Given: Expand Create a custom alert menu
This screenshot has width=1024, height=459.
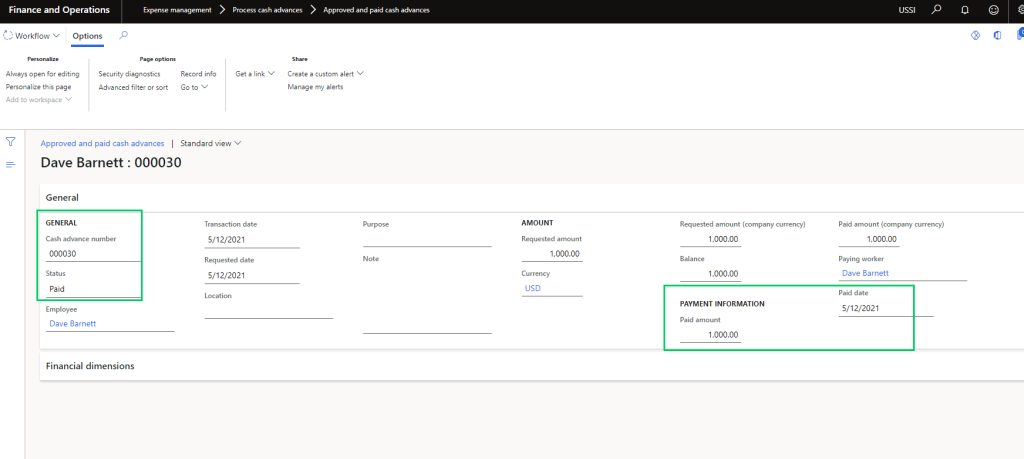Looking at the screenshot, I should click(x=325, y=74).
